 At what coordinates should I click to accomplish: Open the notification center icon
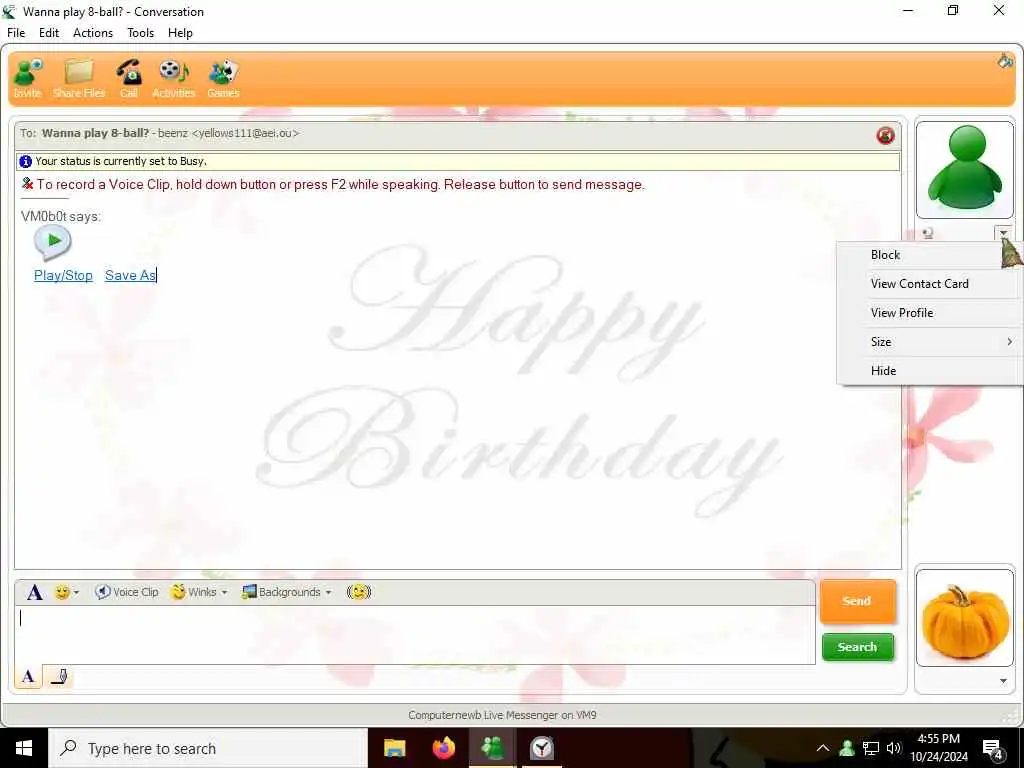(993, 748)
